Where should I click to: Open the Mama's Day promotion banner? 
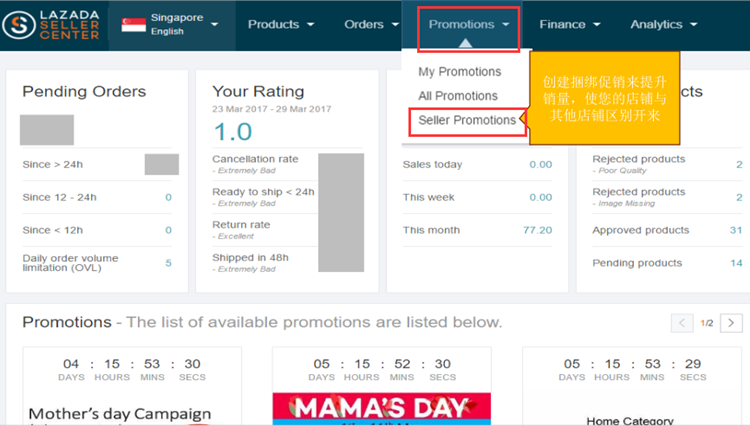382,409
